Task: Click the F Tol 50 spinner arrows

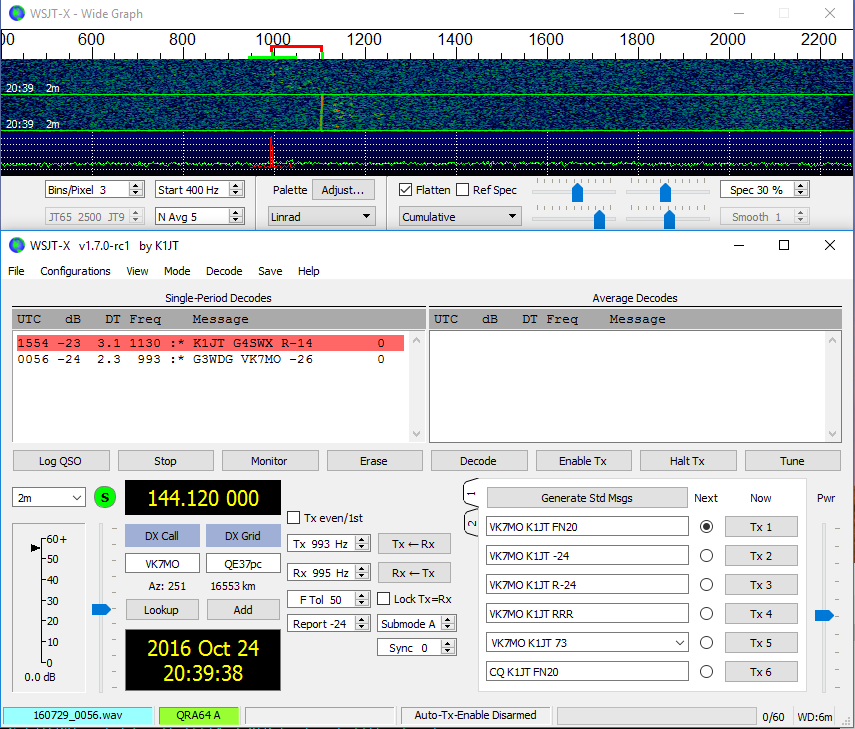Action: (x=362, y=599)
